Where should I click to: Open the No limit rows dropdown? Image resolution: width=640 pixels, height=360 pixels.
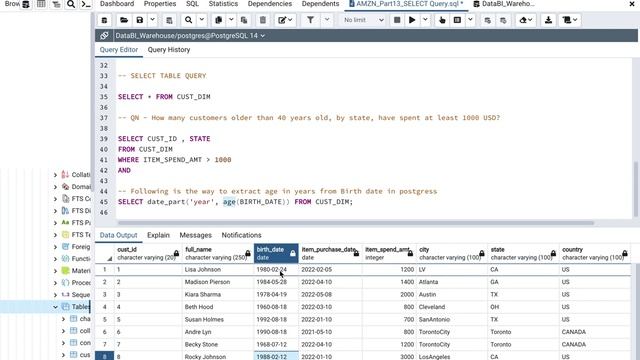(363, 20)
